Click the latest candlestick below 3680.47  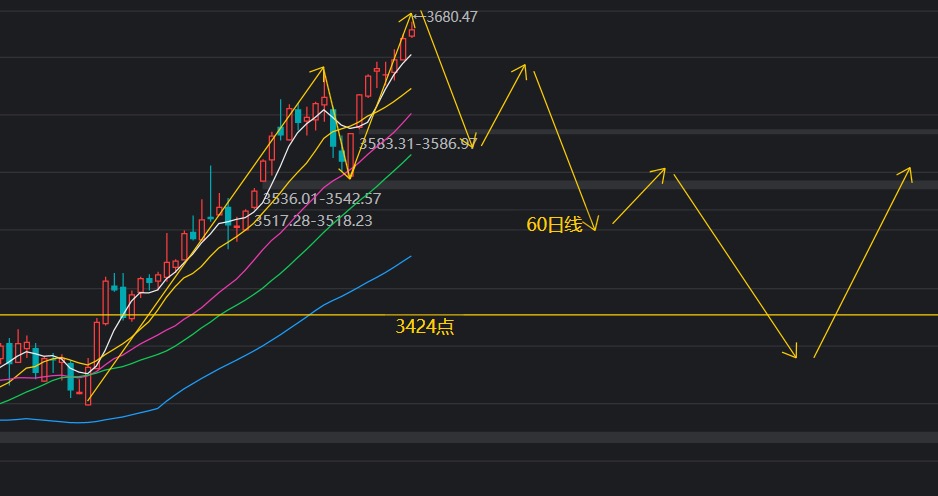412,32
